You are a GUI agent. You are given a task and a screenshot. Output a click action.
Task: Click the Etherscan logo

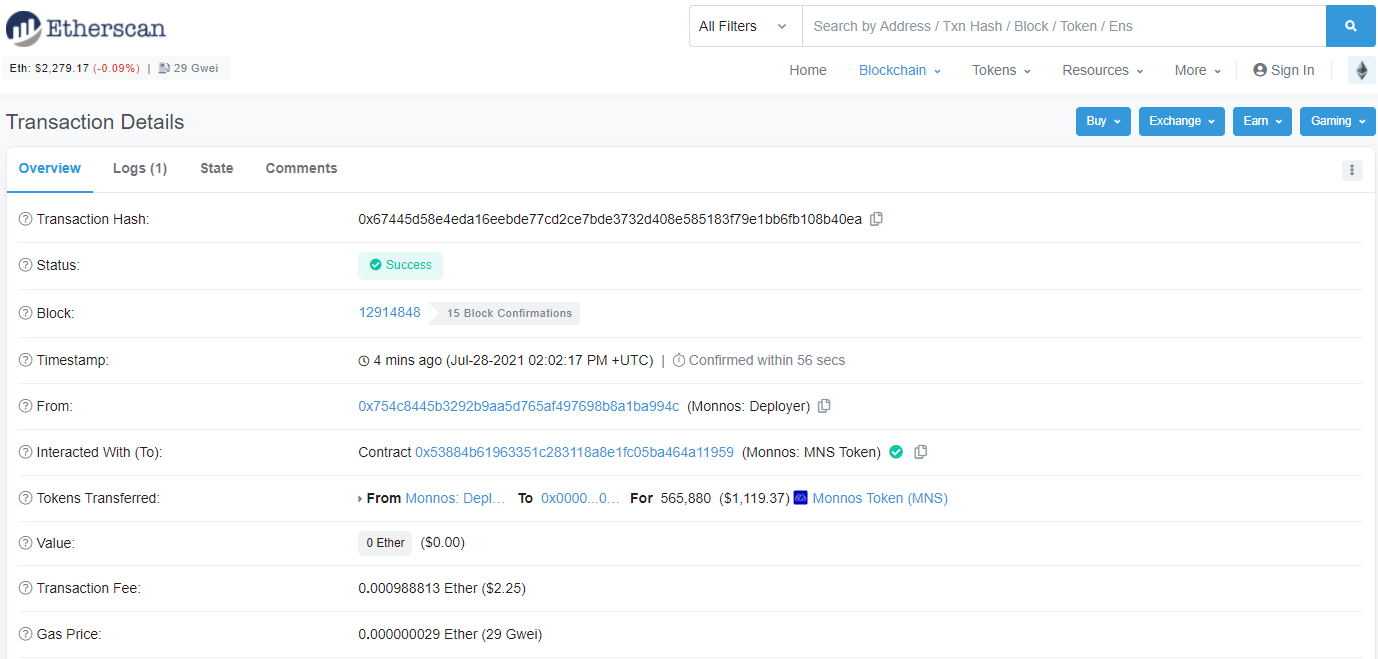coord(86,28)
